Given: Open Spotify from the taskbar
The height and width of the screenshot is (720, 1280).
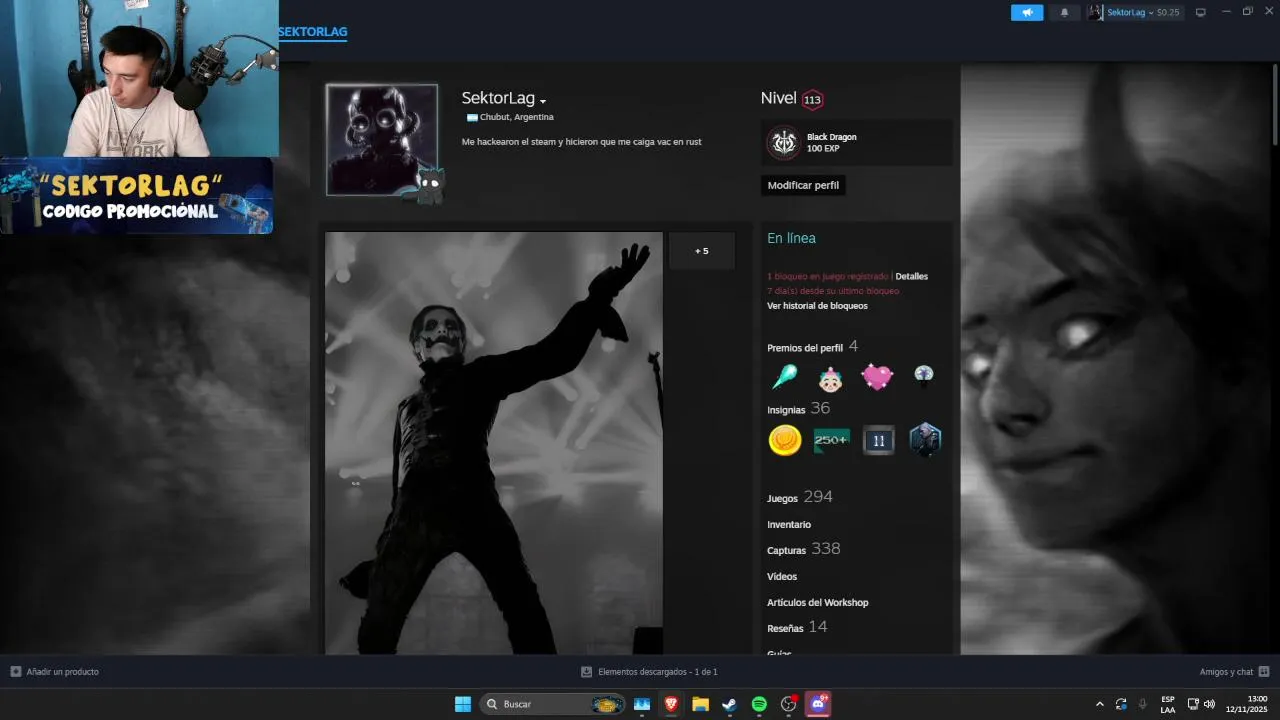Looking at the screenshot, I should (759, 704).
